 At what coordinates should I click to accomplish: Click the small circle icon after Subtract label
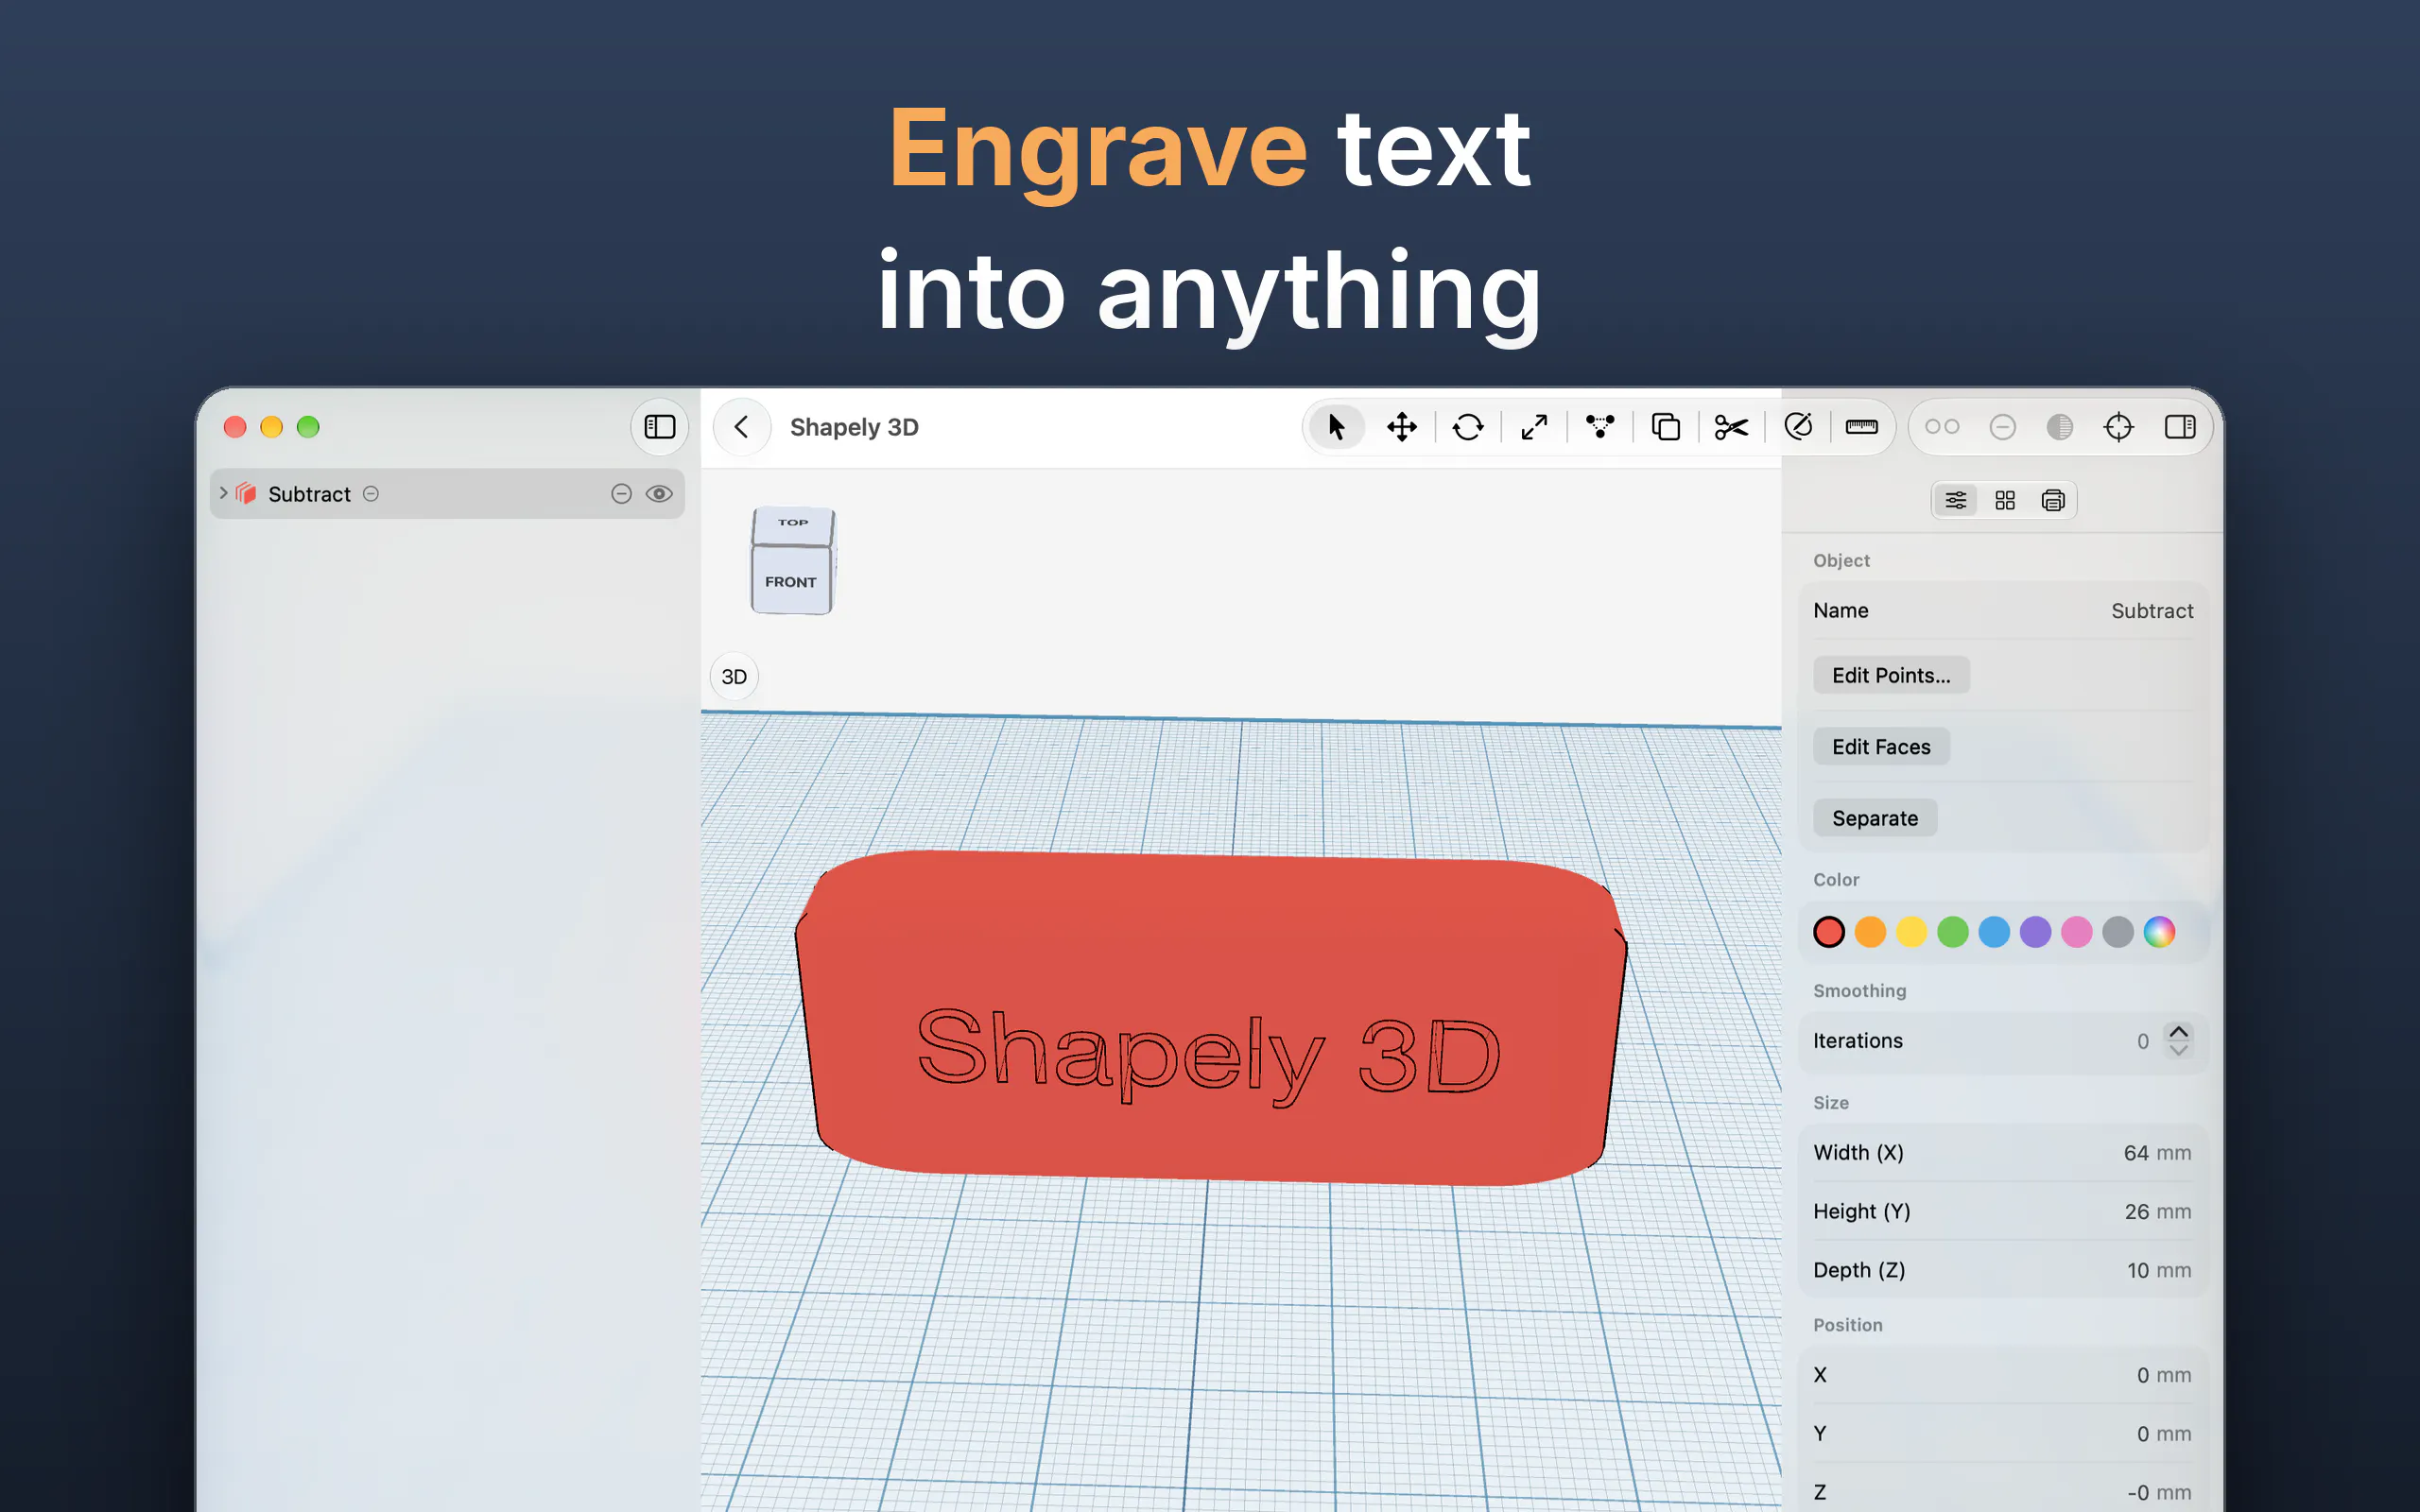(371, 494)
